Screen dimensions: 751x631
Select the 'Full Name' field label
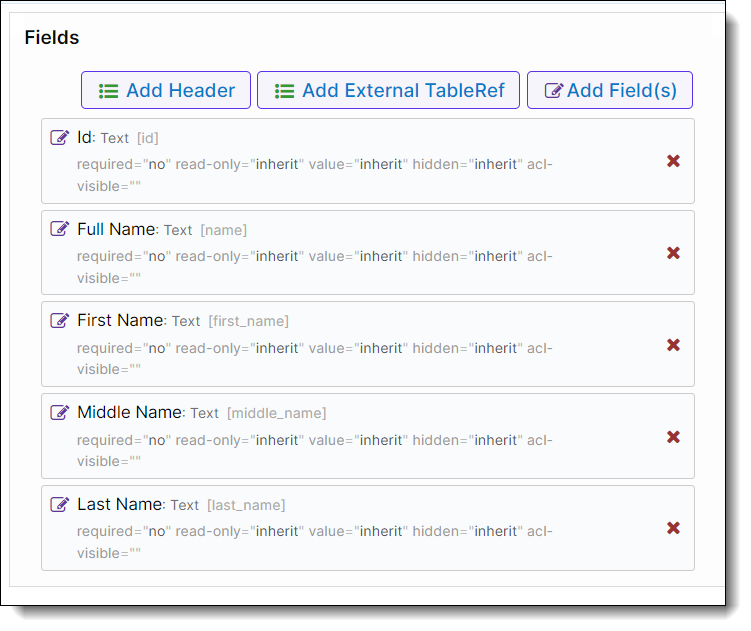pyautogui.click(x=118, y=229)
